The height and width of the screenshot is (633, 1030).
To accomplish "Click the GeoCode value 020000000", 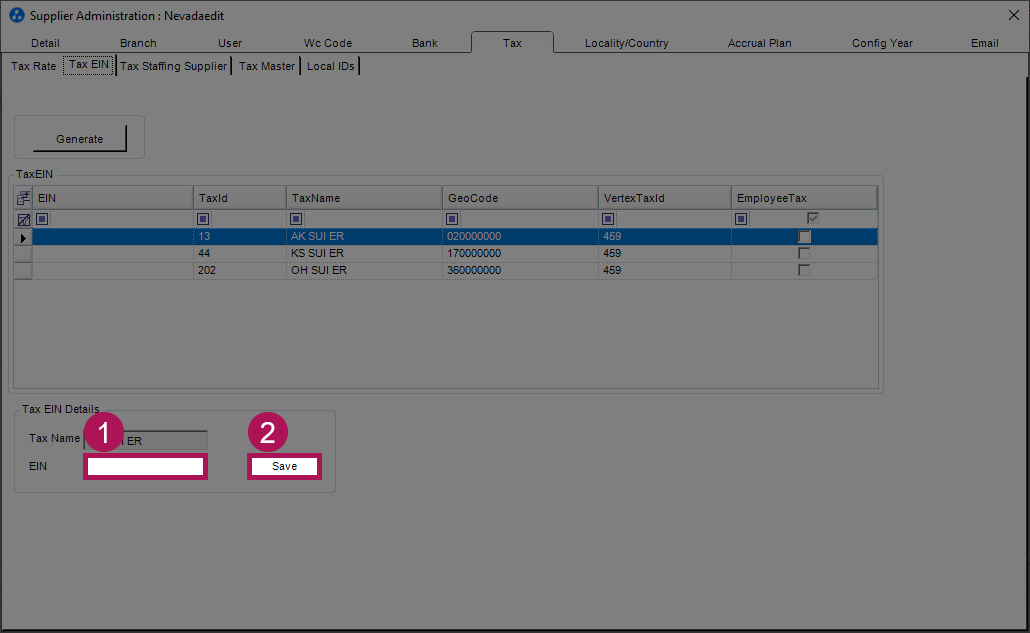I will pos(474,236).
